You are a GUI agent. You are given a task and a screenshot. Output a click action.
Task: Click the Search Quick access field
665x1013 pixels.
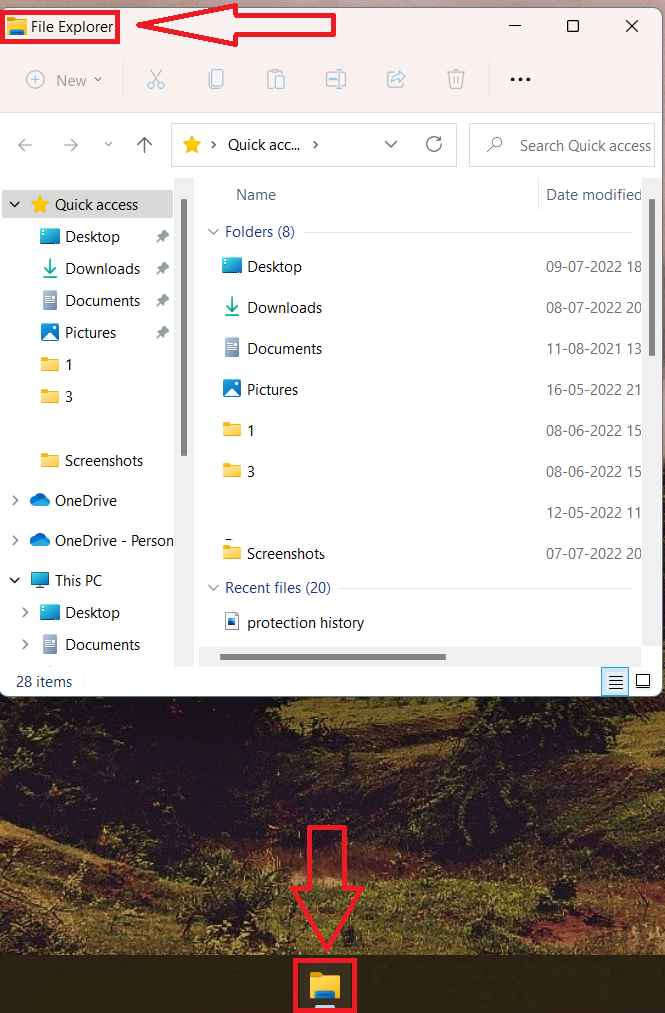(562, 145)
